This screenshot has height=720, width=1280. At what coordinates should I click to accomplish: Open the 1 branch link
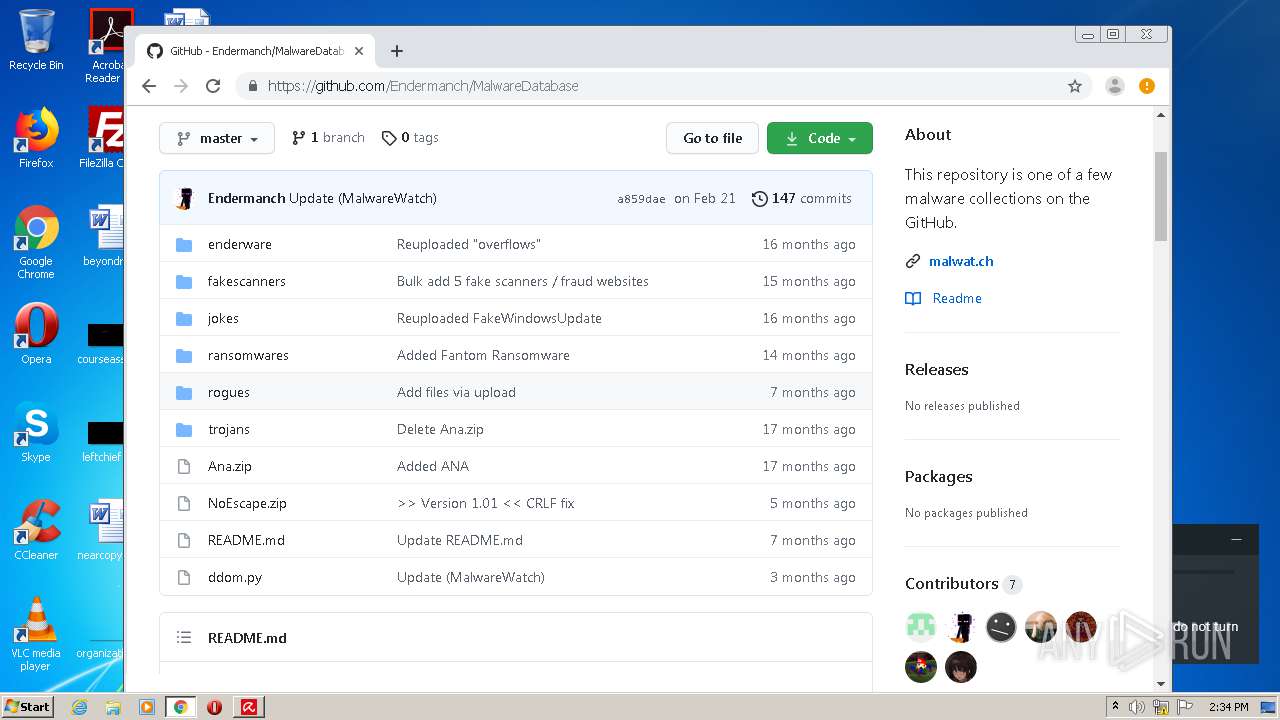pos(328,138)
